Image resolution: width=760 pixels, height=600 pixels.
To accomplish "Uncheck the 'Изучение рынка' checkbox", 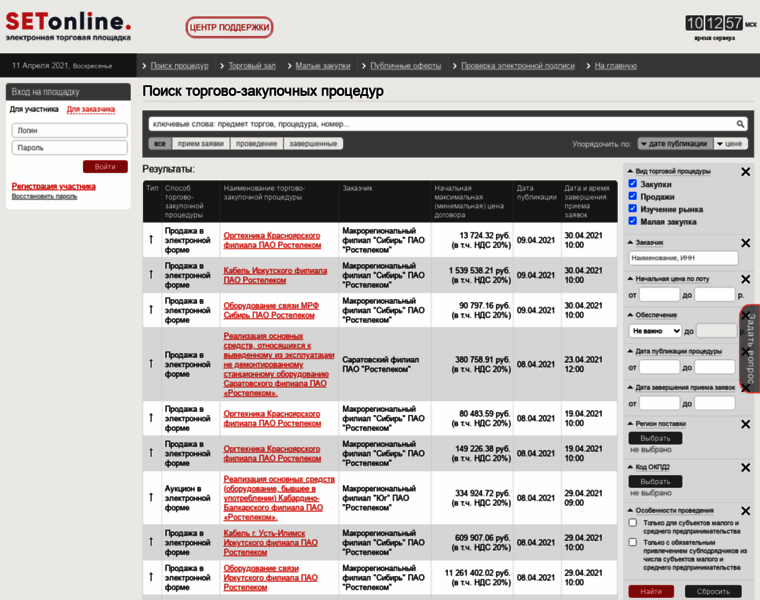I will pos(633,209).
